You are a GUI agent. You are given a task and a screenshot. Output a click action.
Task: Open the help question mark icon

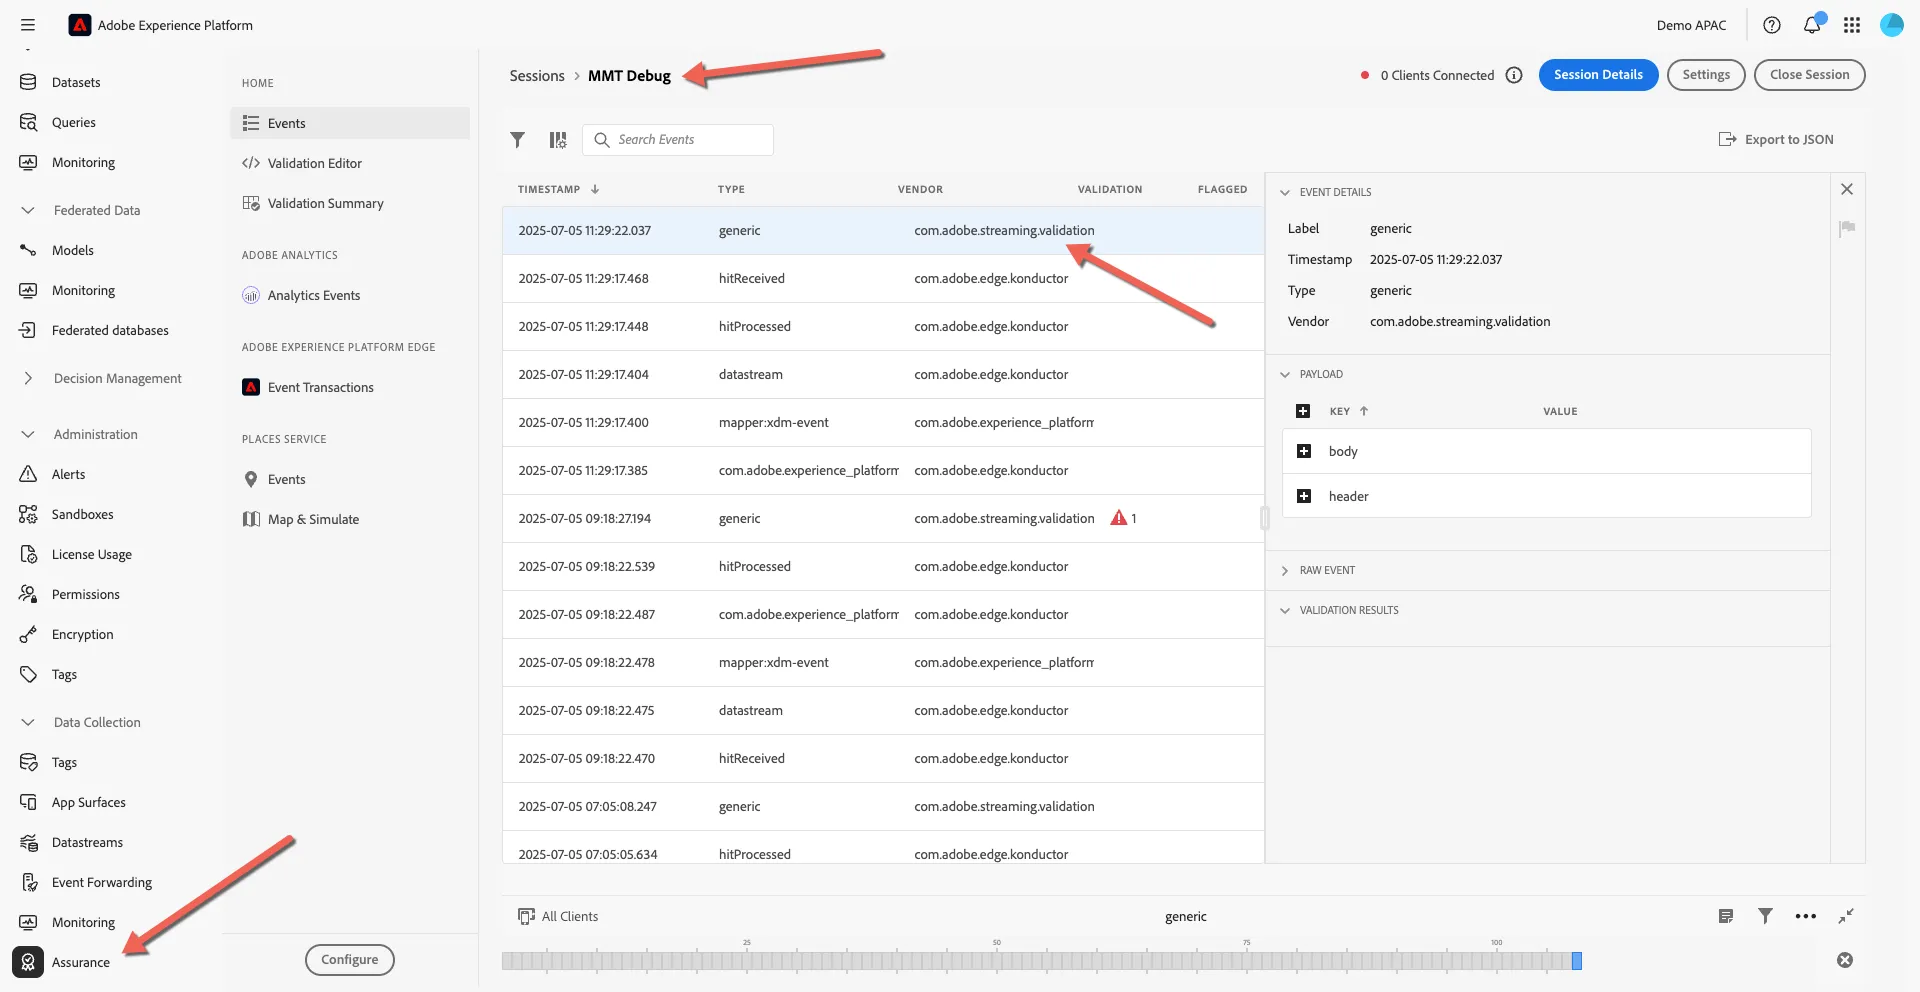[x=1772, y=25]
